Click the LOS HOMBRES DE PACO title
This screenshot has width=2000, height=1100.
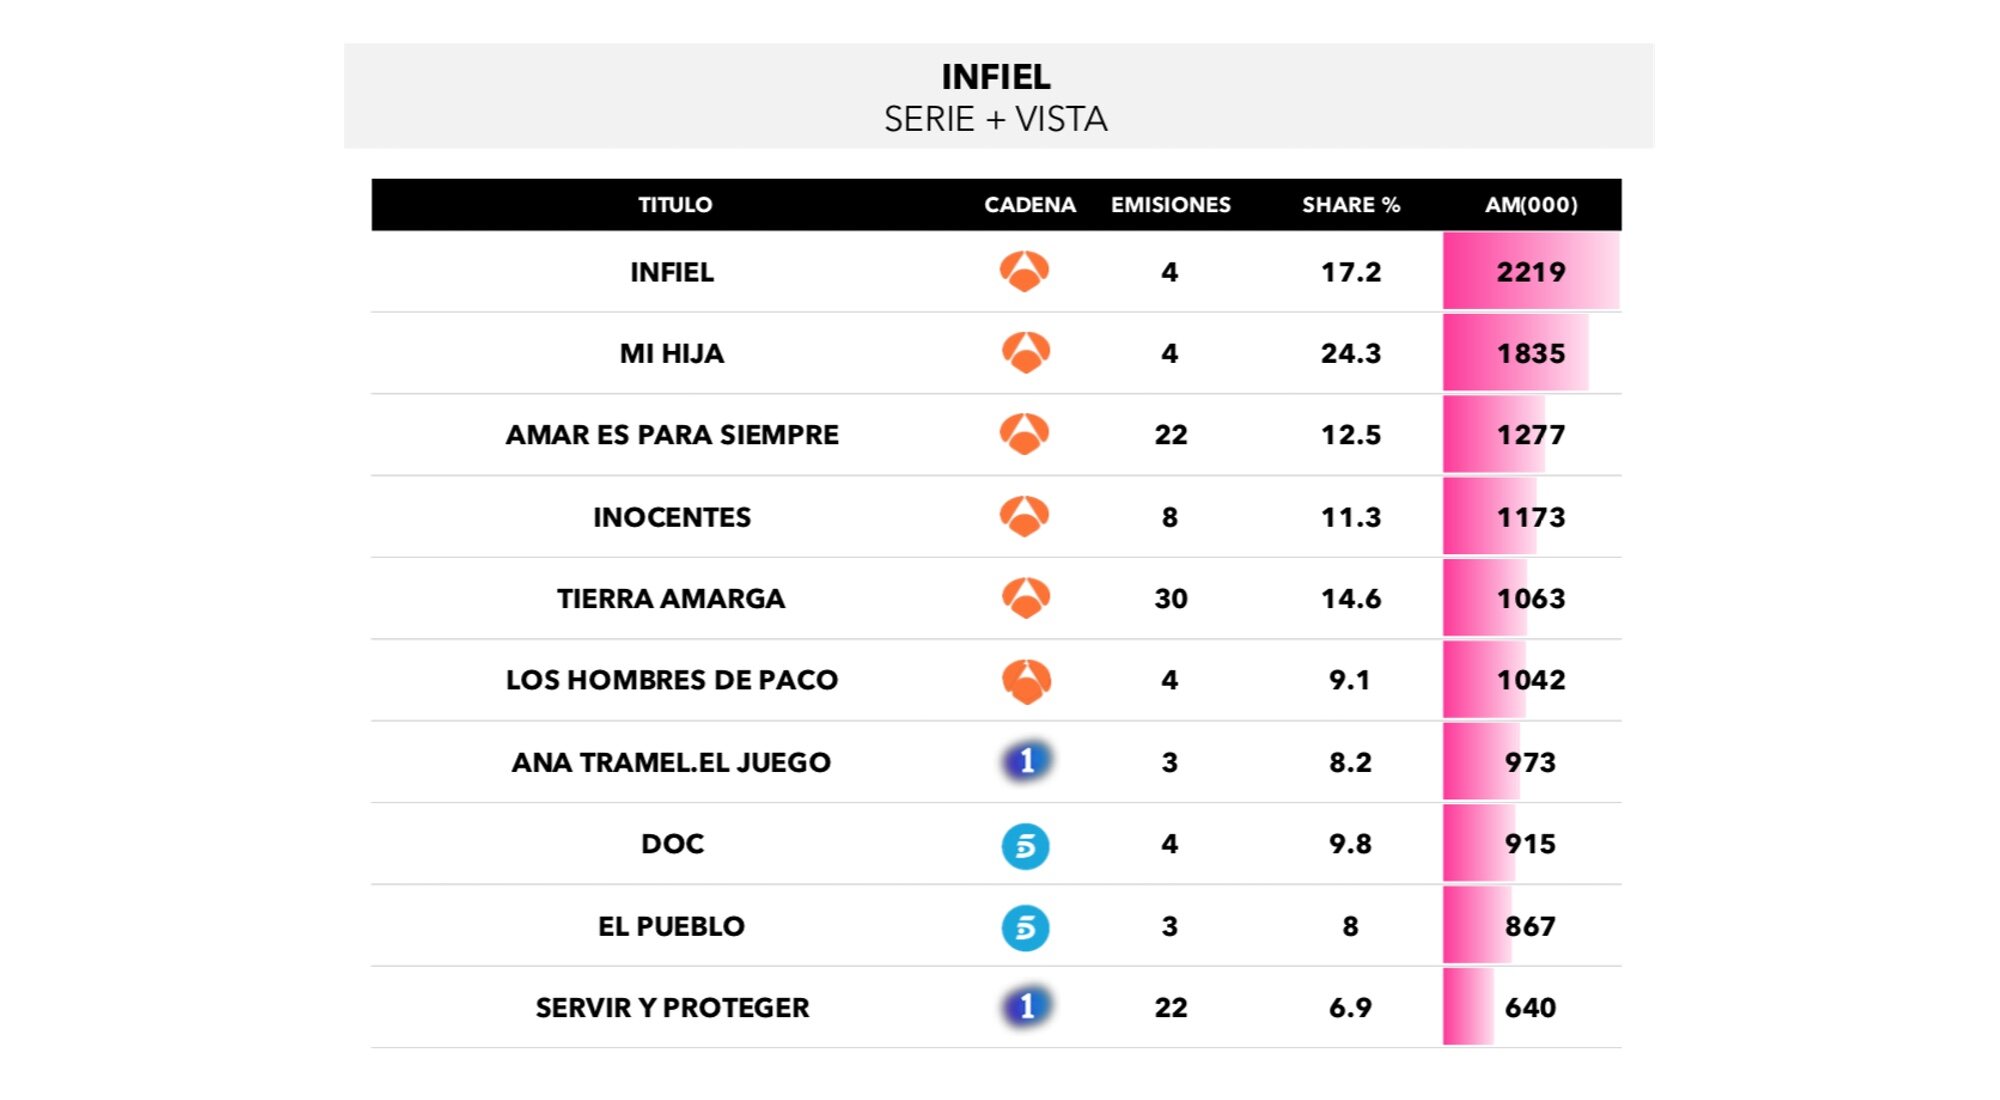coord(672,680)
